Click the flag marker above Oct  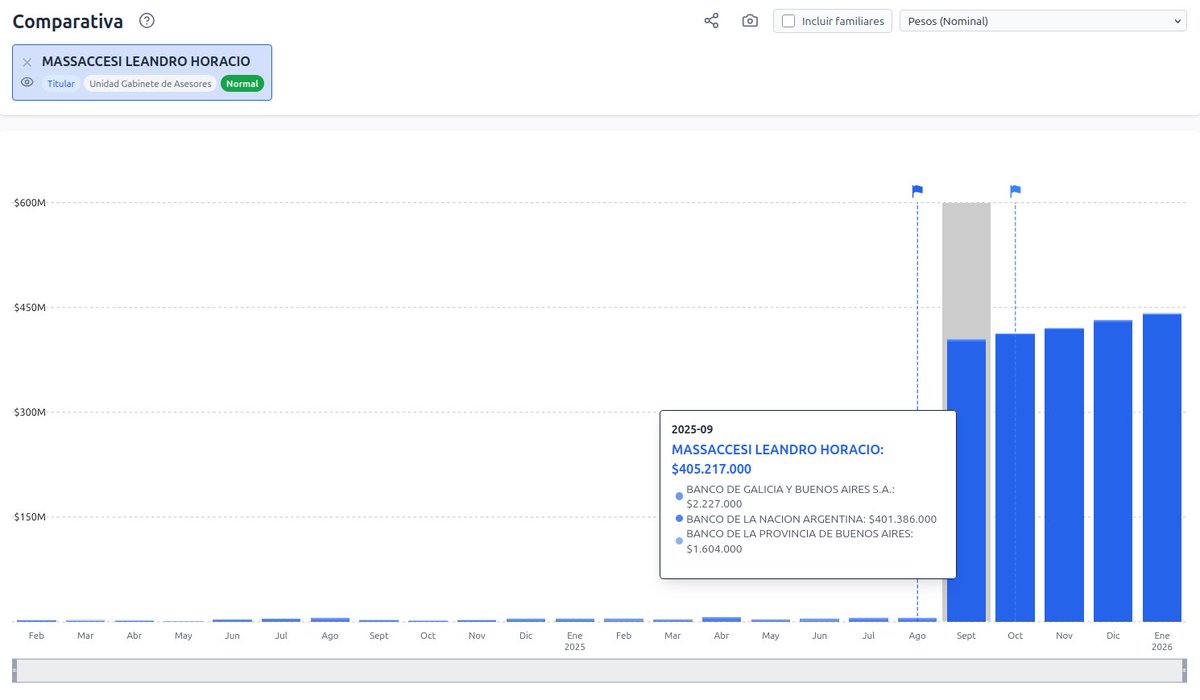coord(1015,190)
